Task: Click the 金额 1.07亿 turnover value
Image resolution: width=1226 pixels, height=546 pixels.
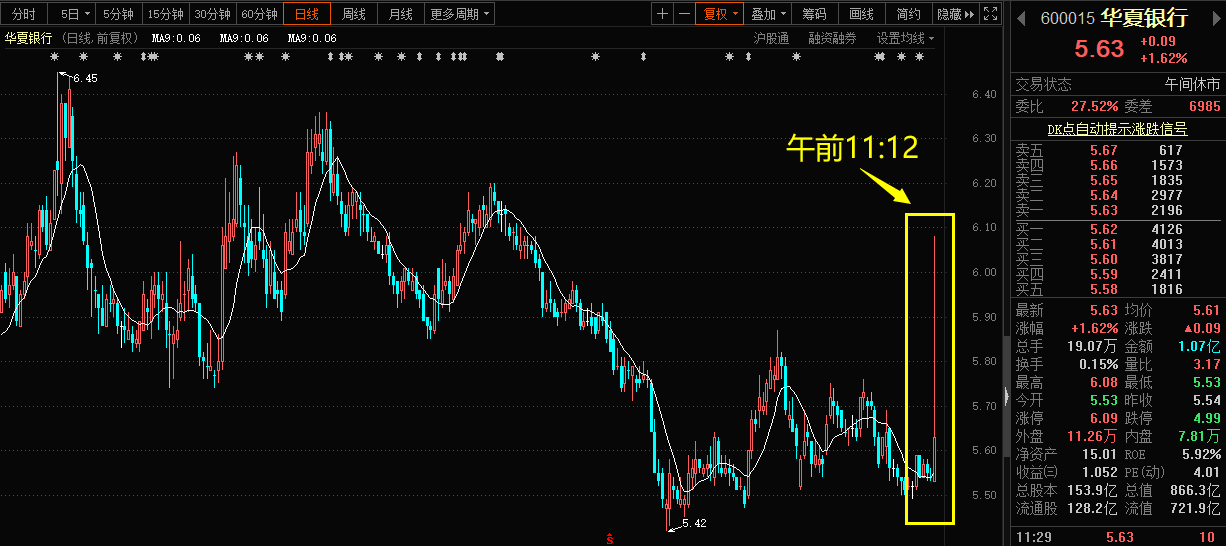Action: point(1198,346)
